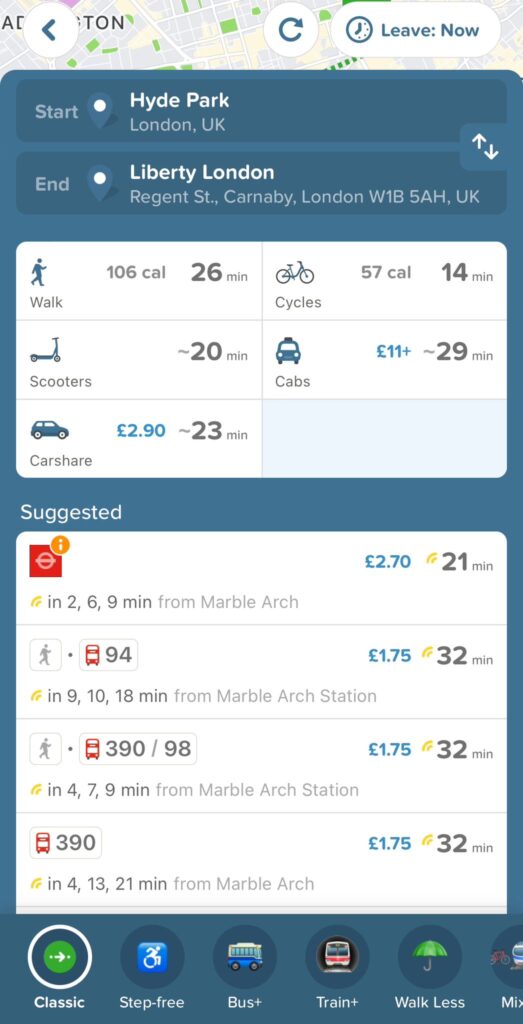Switch to the Classic route mode

(x=59, y=967)
